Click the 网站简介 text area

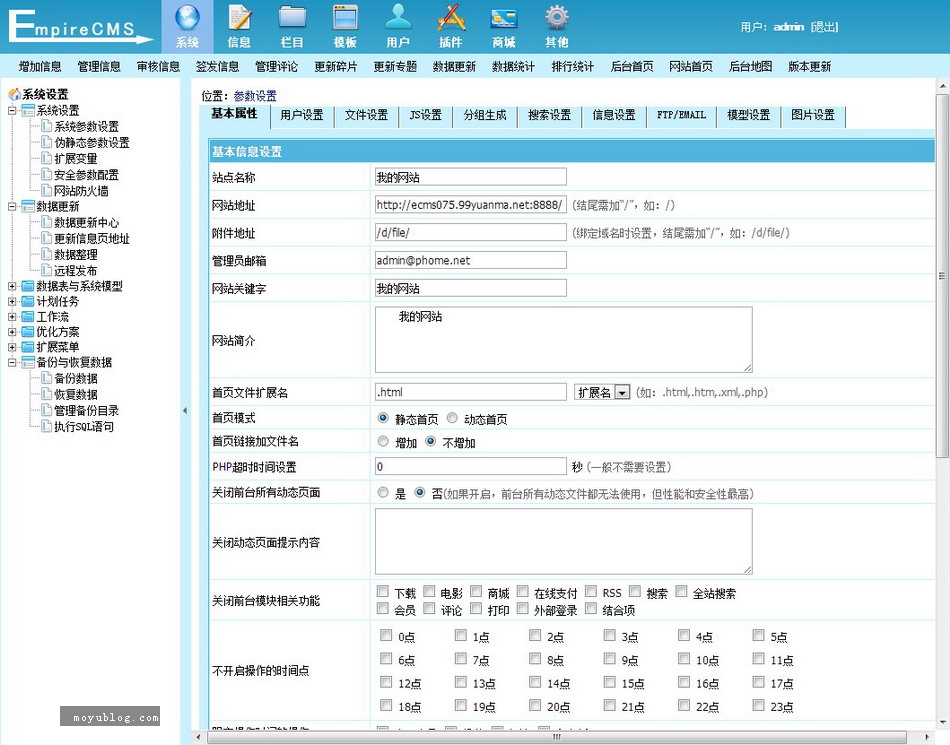point(563,339)
